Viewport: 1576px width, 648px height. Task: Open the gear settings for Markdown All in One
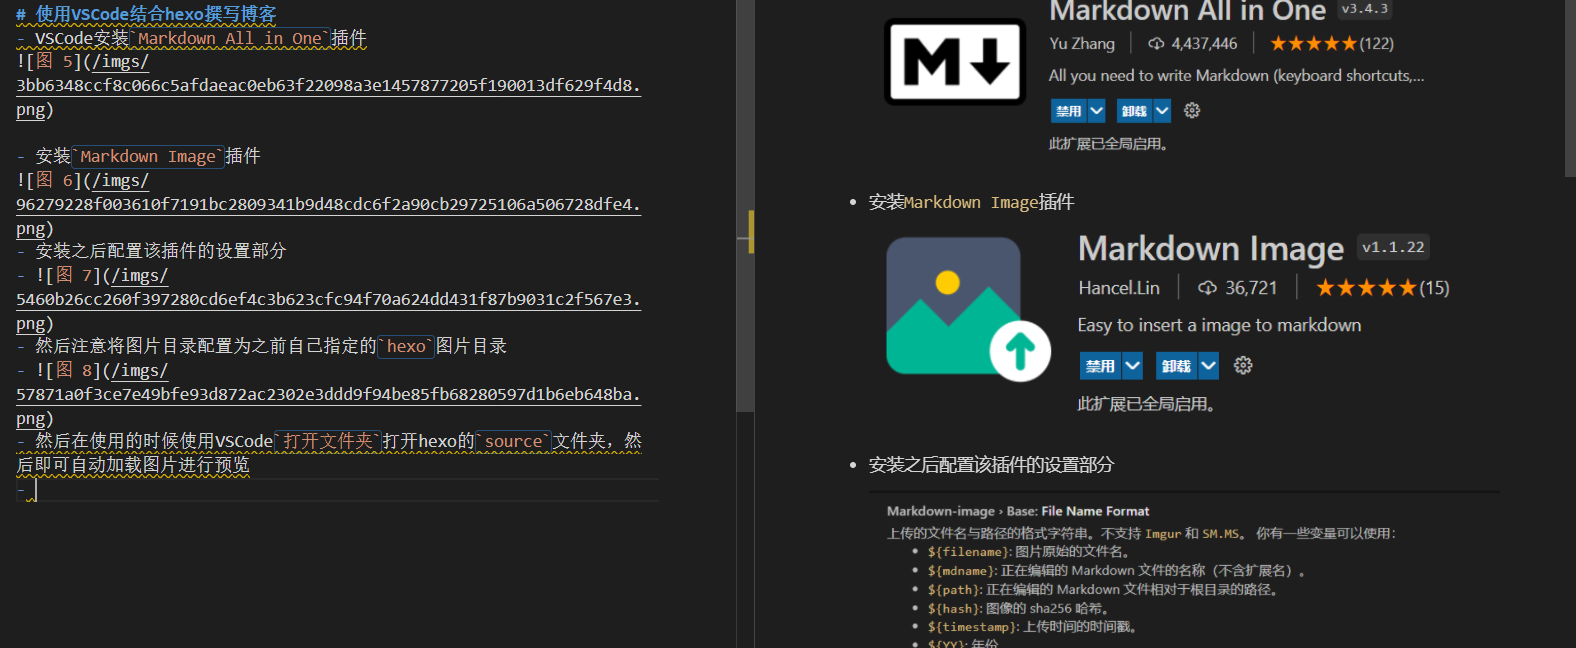coord(1192,111)
